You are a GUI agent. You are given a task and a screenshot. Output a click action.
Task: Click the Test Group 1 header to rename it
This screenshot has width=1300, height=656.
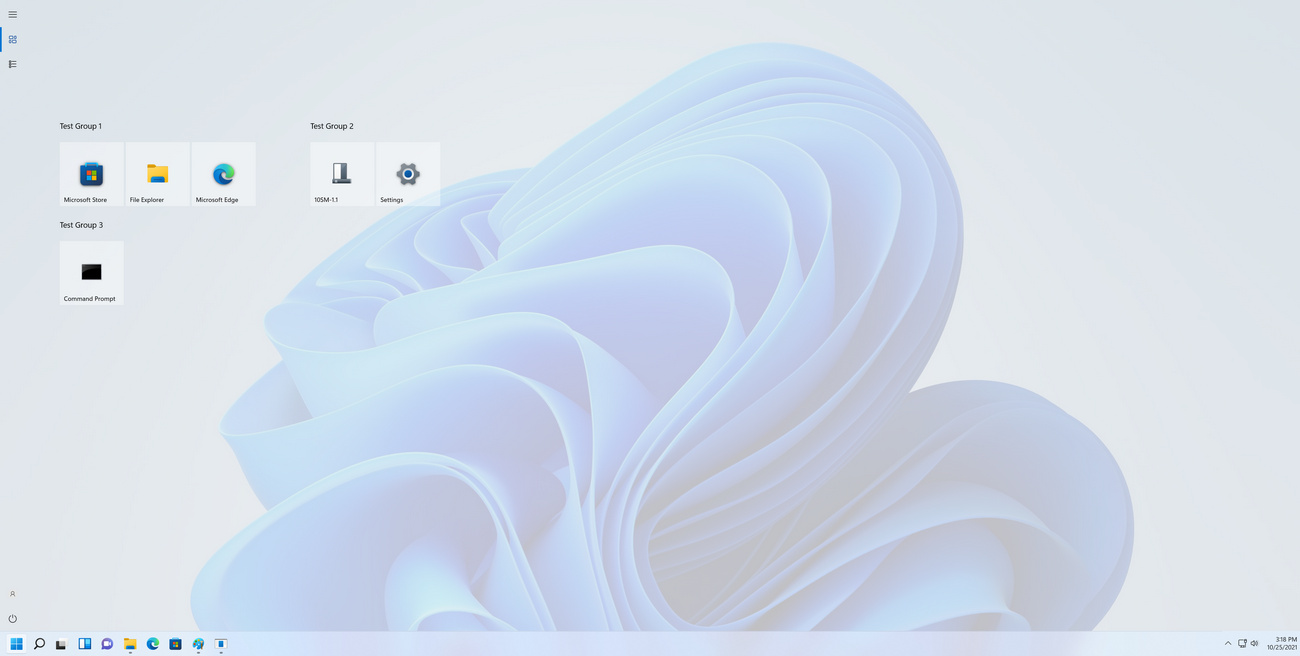[x=80, y=125]
